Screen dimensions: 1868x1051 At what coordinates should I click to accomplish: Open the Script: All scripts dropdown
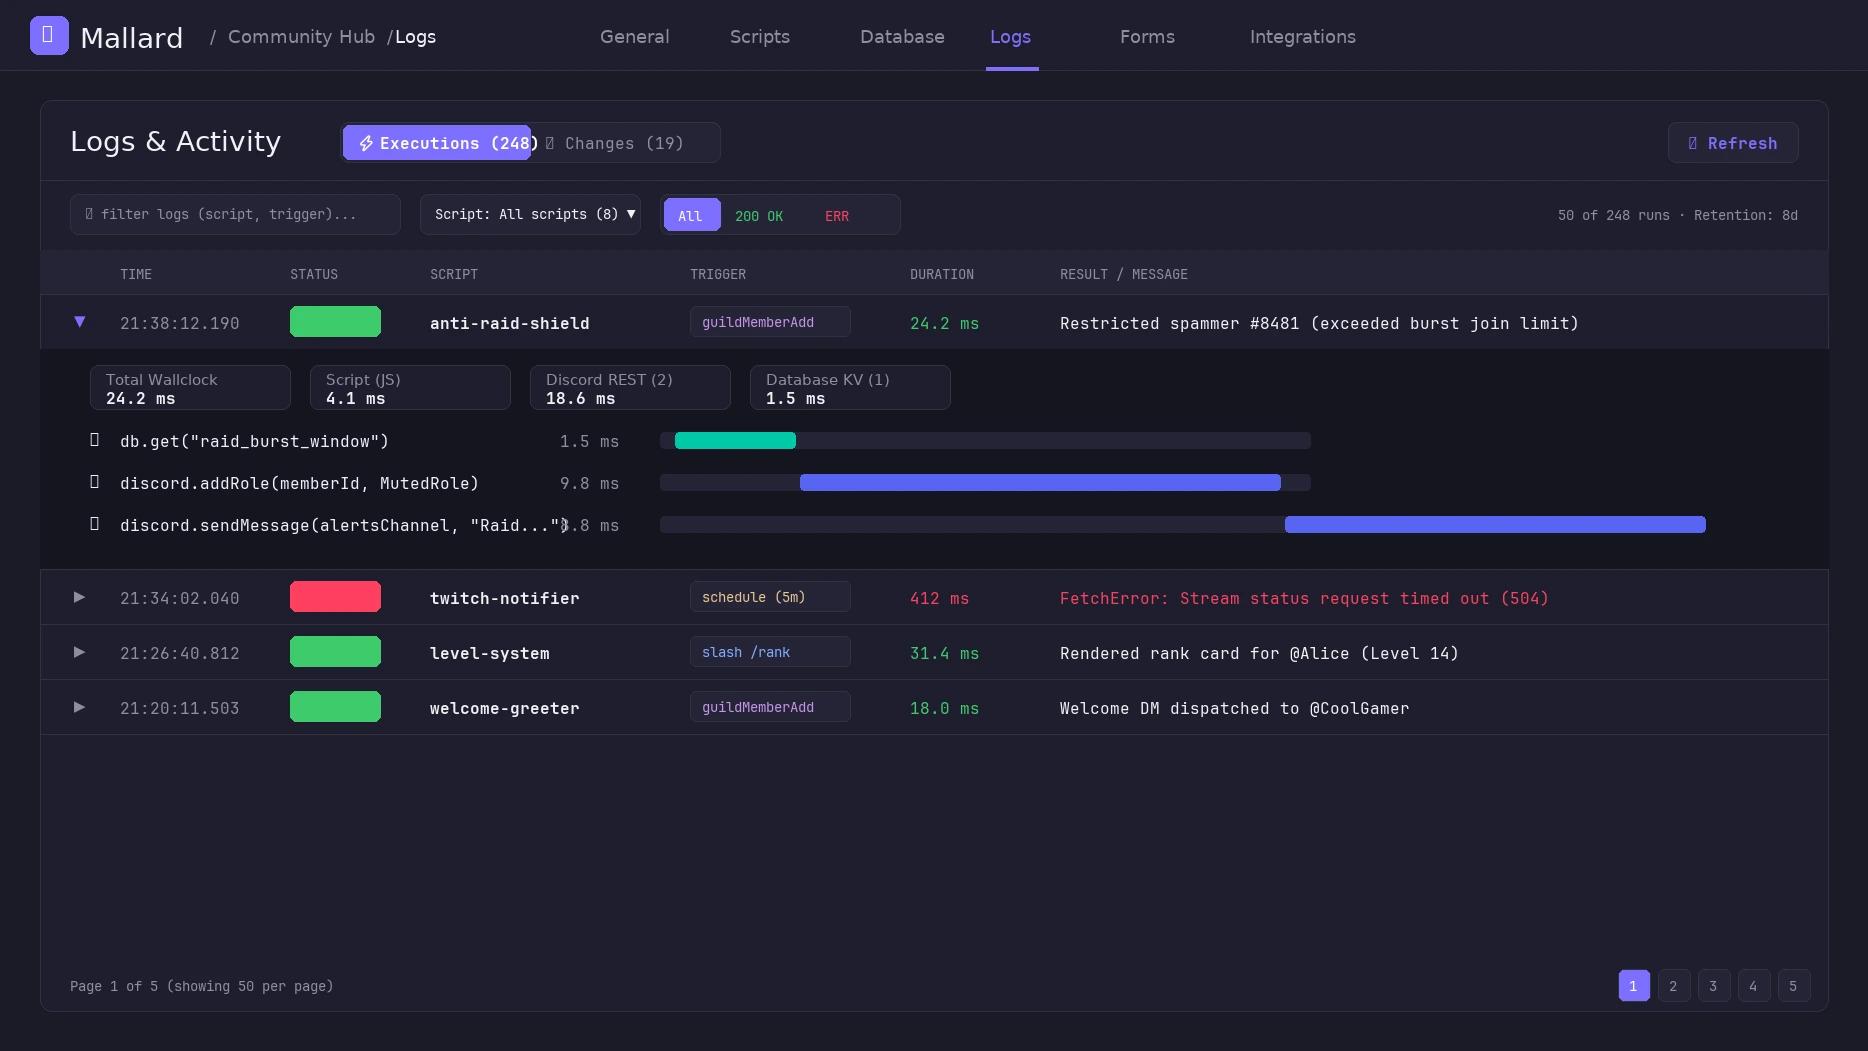coord(530,214)
